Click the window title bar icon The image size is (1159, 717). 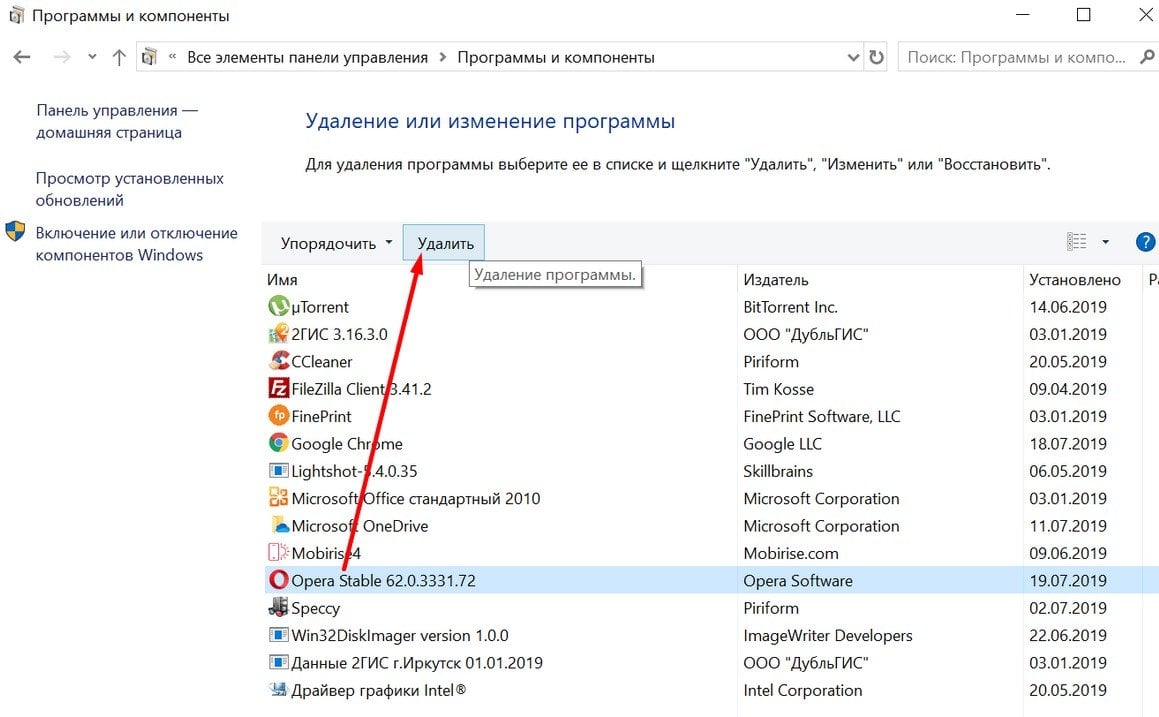coord(16,16)
